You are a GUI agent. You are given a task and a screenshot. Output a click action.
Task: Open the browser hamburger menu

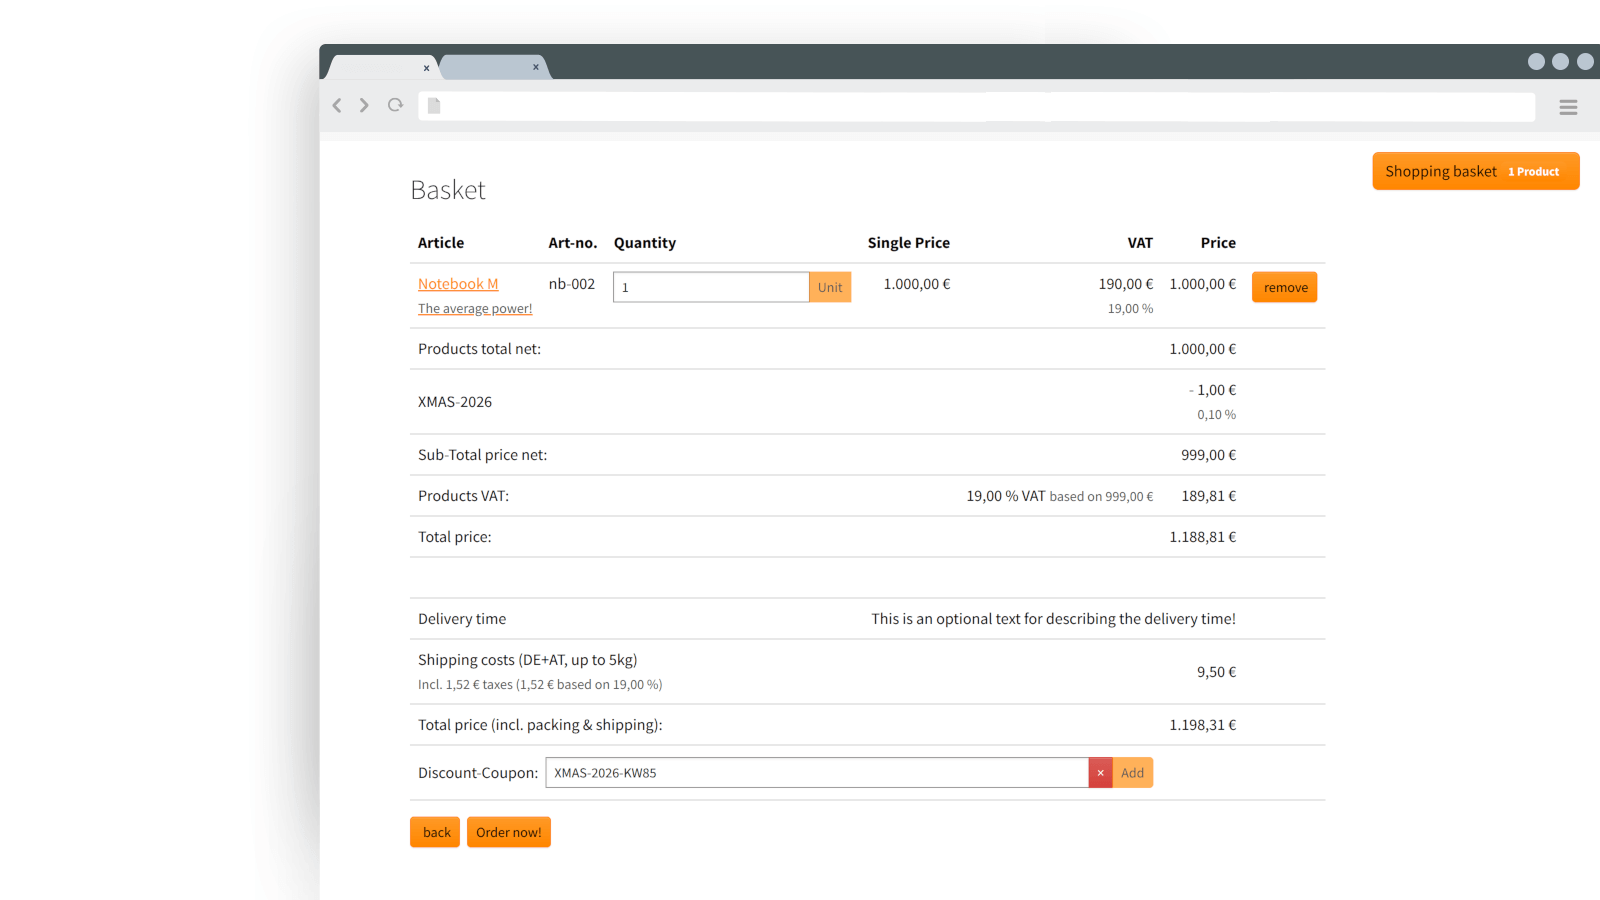(x=1567, y=107)
